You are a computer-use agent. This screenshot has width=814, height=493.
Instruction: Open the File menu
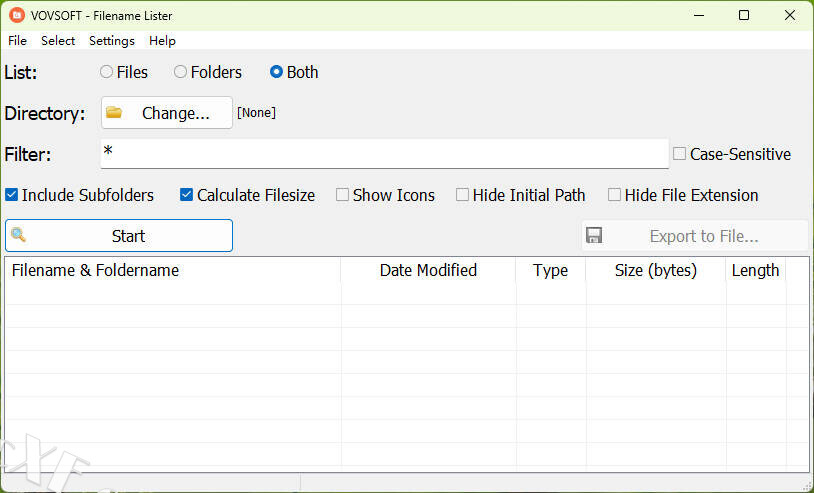pyautogui.click(x=17, y=41)
